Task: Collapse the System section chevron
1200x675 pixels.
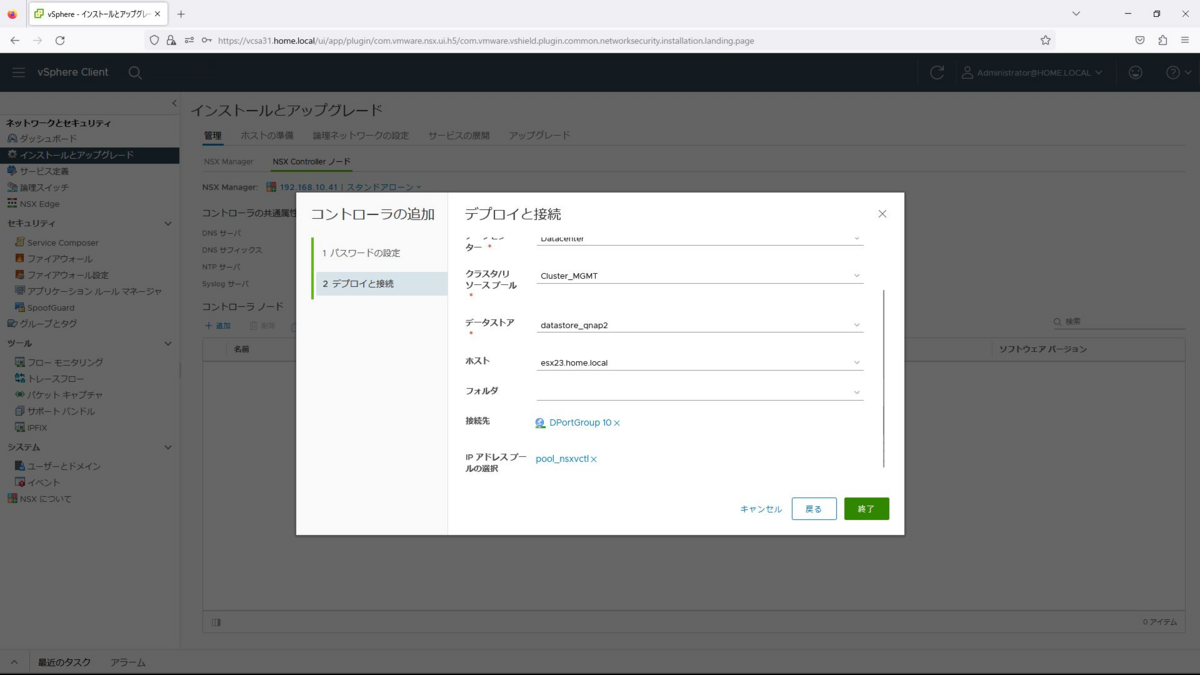Action: (167, 447)
